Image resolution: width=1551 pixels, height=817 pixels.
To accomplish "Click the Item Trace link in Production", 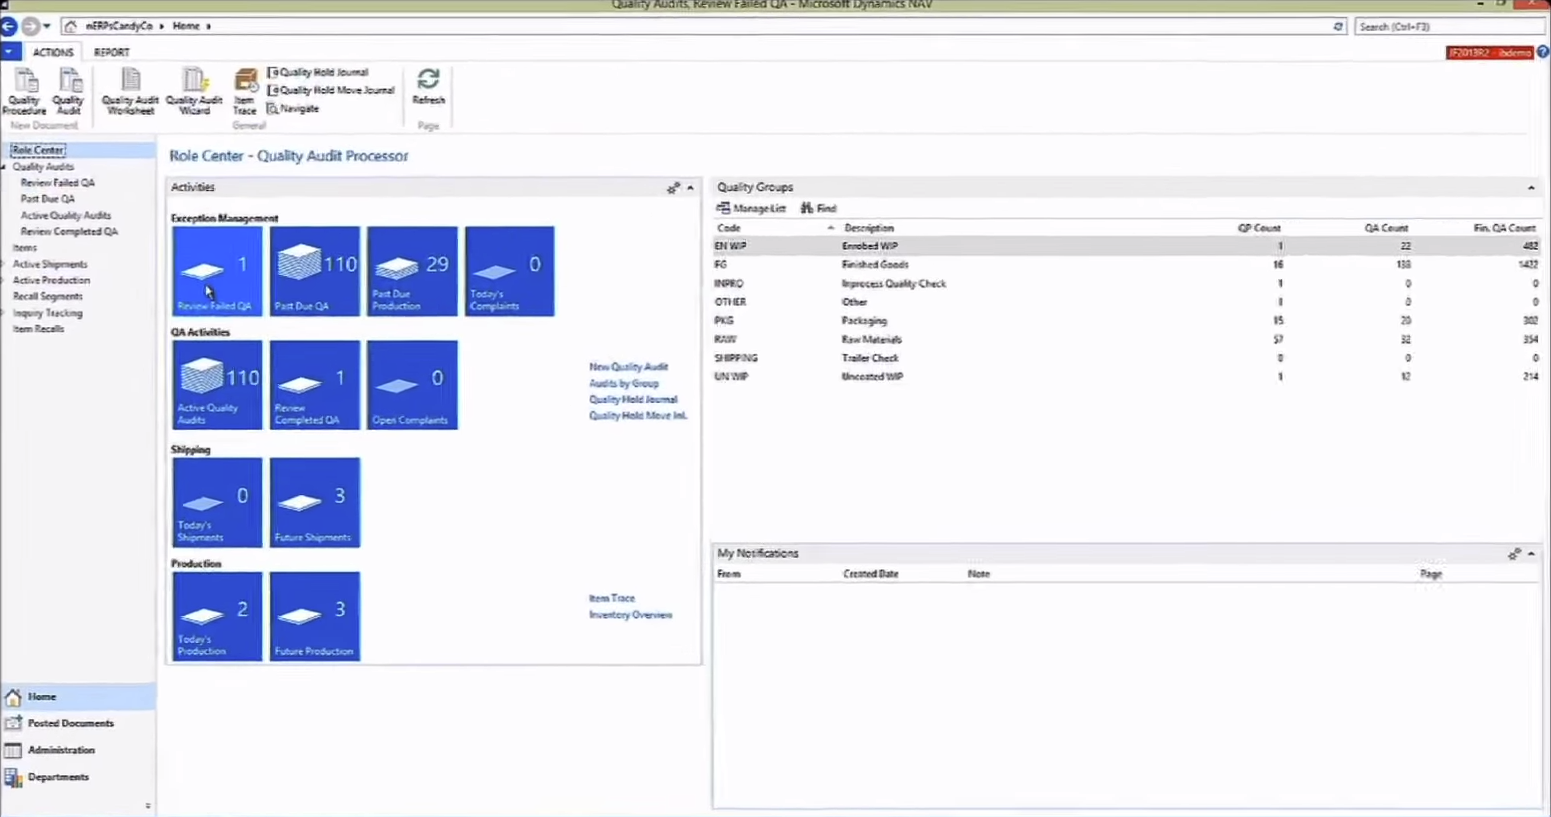I will (x=612, y=598).
